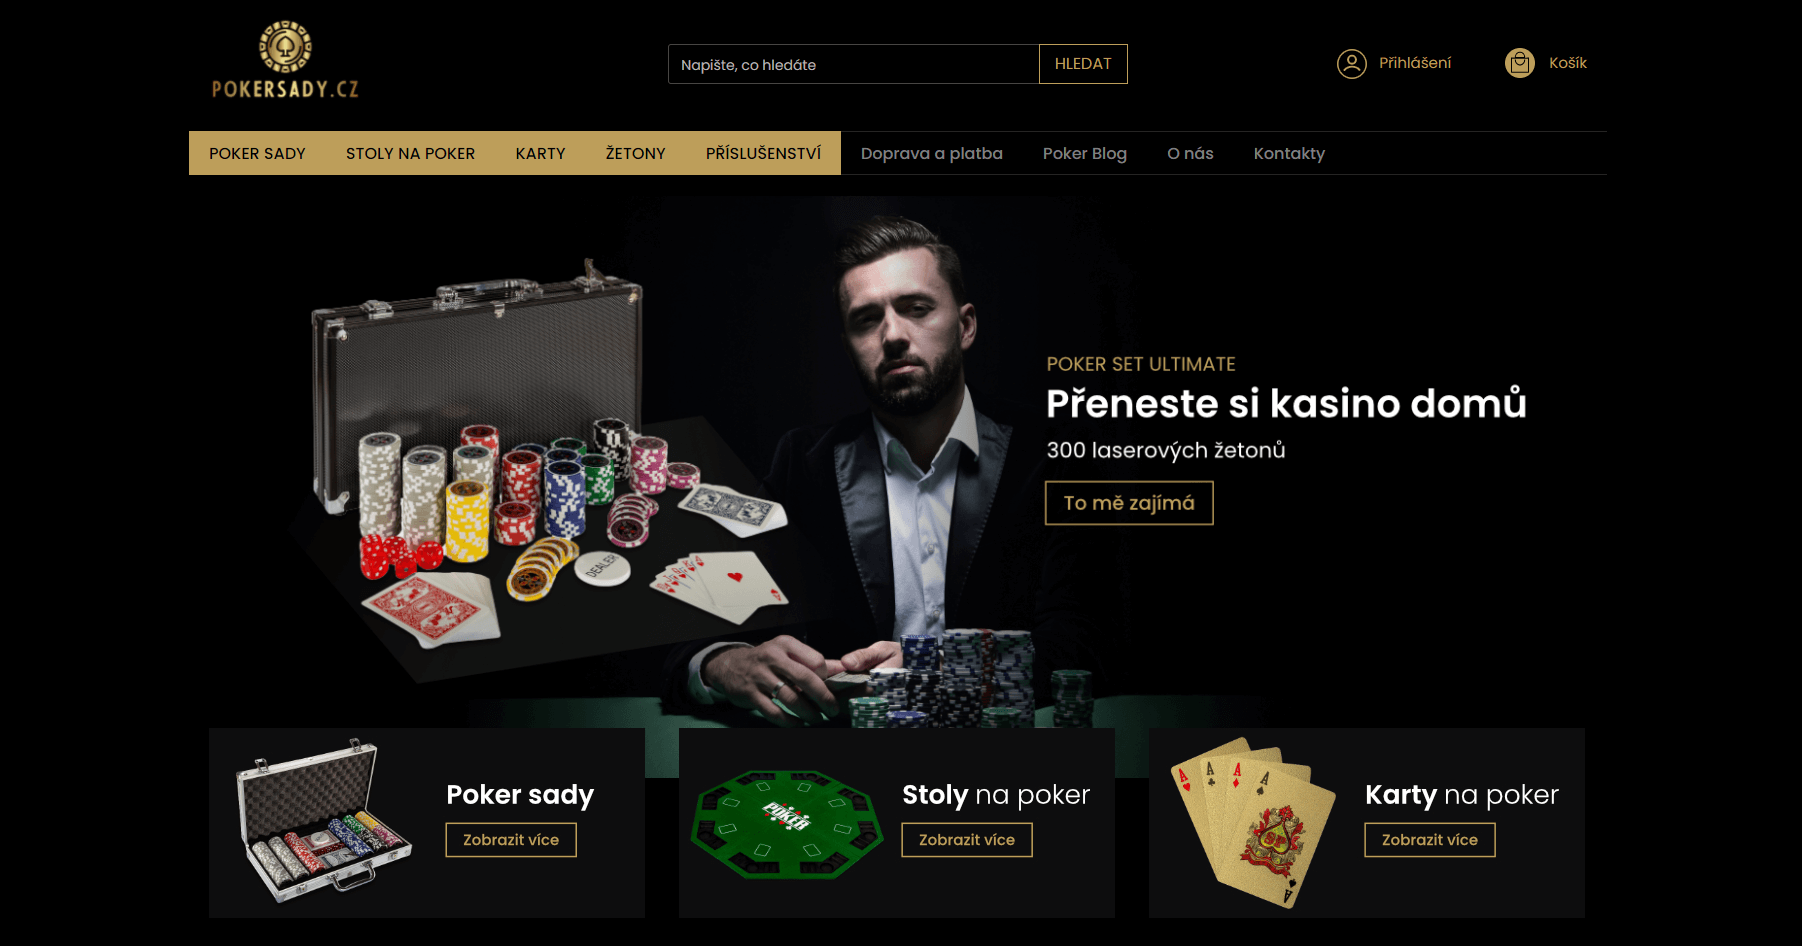Screen dimensions: 1802x946
Task: Click the Přihlášení link
Action: pyautogui.click(x=1415, y=63)
